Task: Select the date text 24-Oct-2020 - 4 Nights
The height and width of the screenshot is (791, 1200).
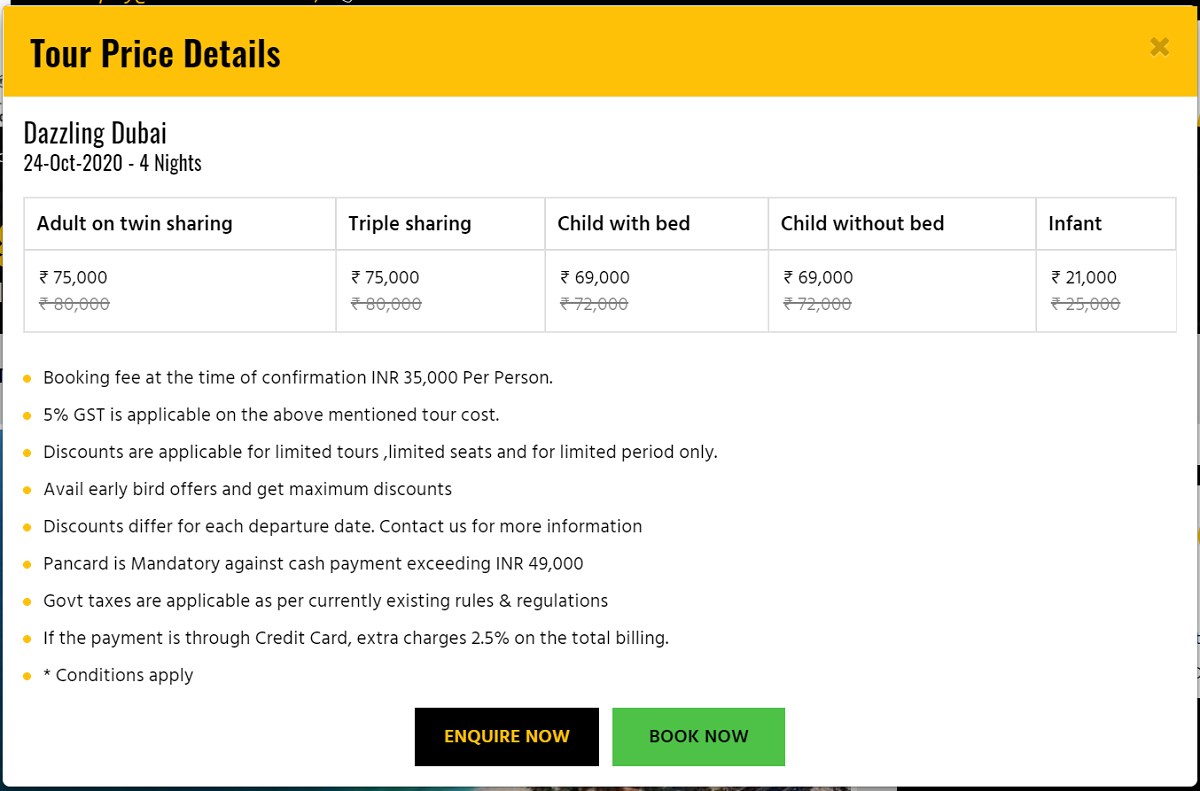Action: pyautogui.click(x=112, y=163)
